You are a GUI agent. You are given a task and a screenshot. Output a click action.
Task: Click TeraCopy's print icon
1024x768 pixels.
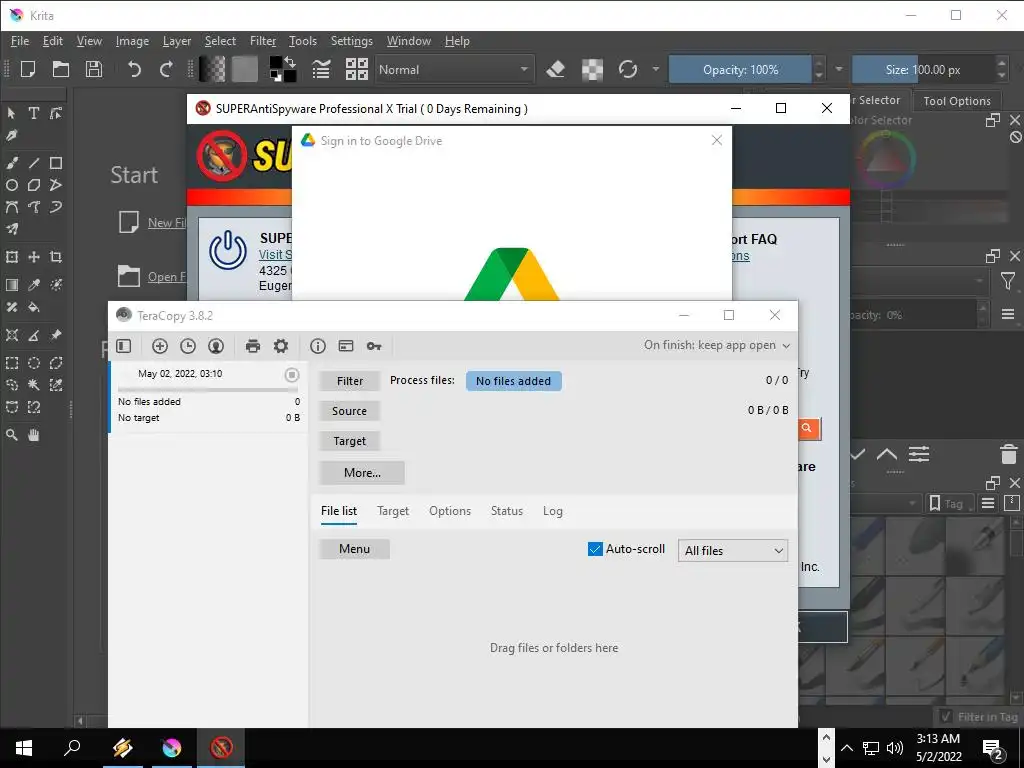click(253, 346)
